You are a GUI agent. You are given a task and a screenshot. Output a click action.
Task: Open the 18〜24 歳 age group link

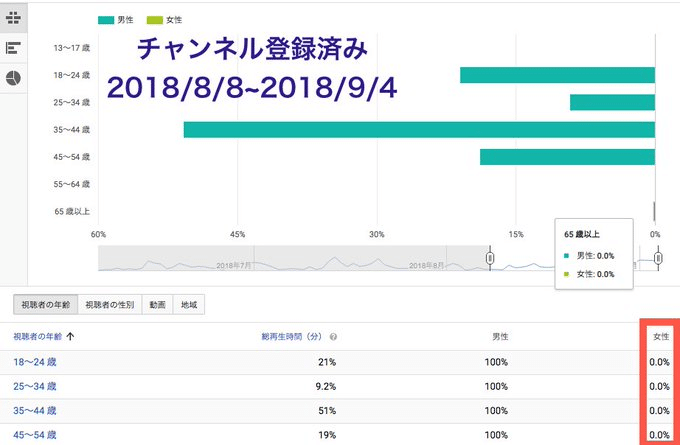click(x=35, y=361)
